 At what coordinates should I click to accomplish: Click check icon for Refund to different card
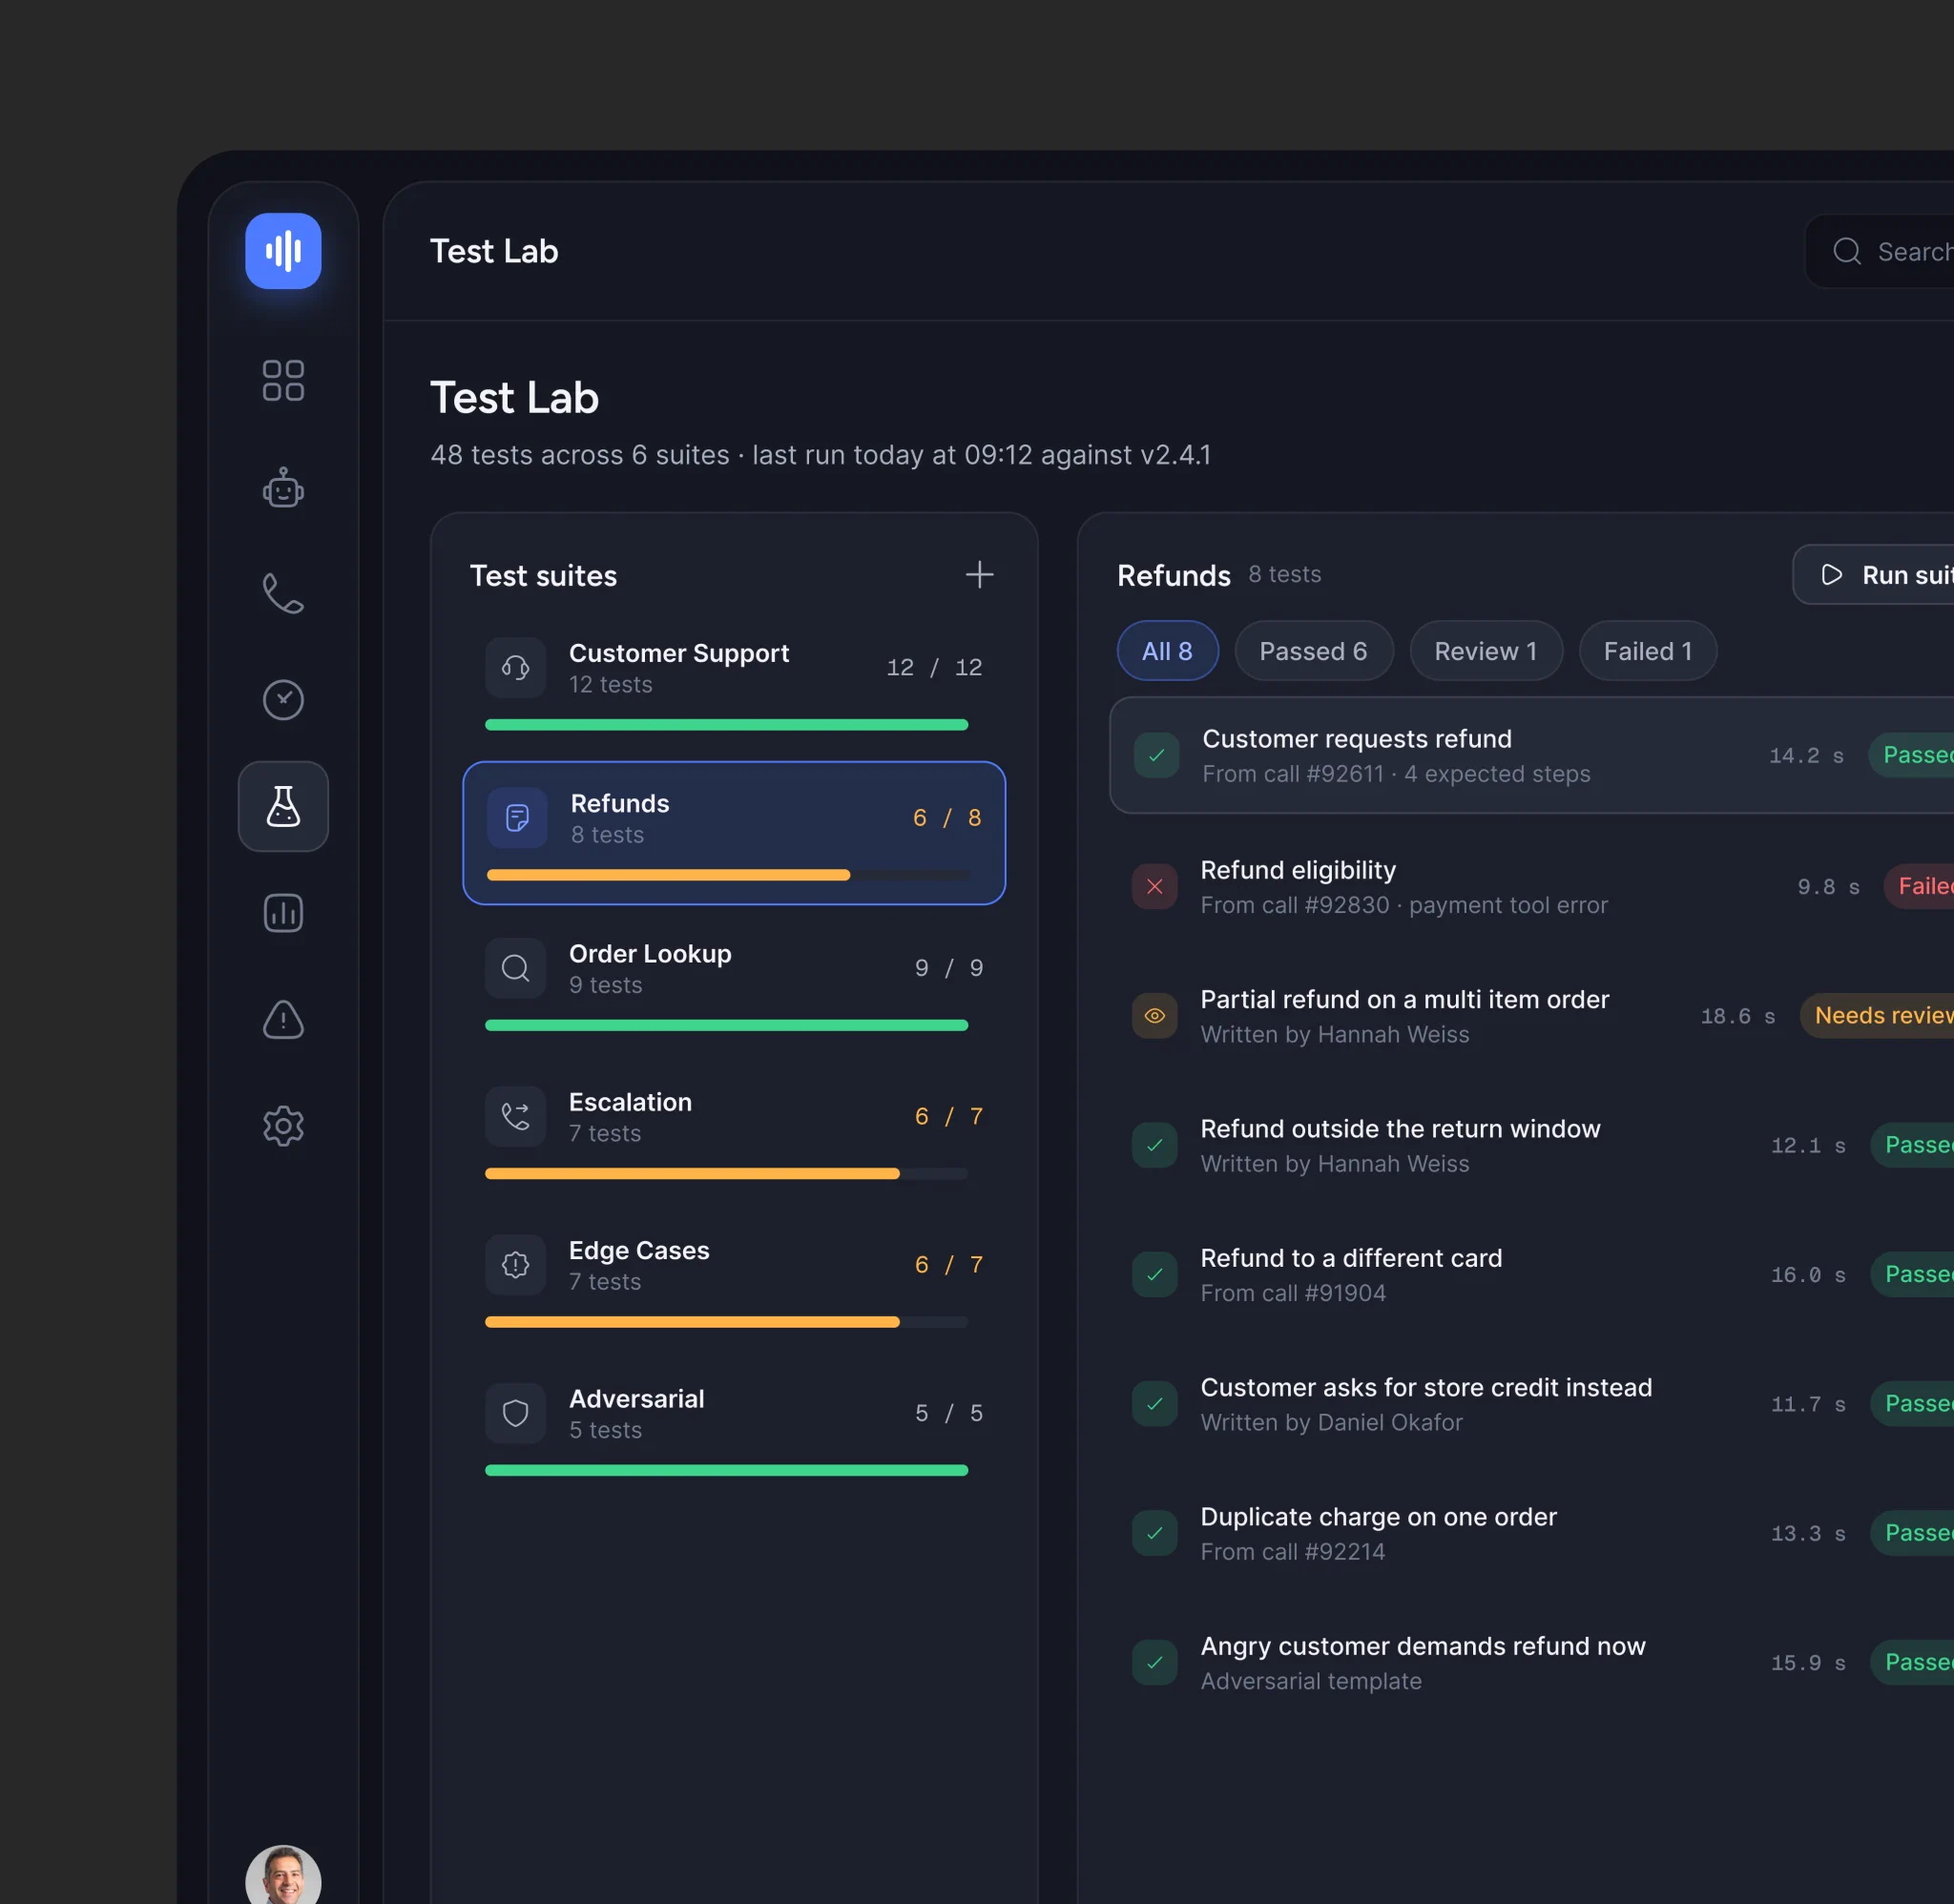coord(1154,1274)
